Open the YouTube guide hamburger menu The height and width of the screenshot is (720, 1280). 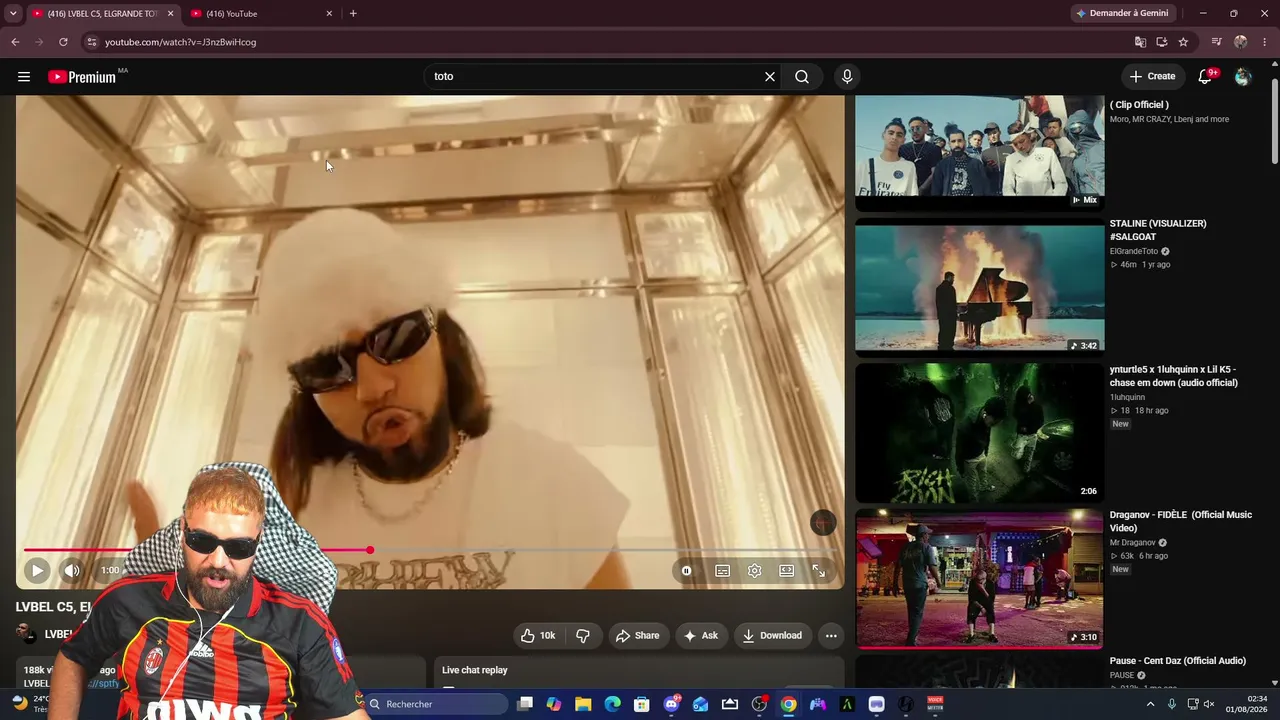[24, 77]
